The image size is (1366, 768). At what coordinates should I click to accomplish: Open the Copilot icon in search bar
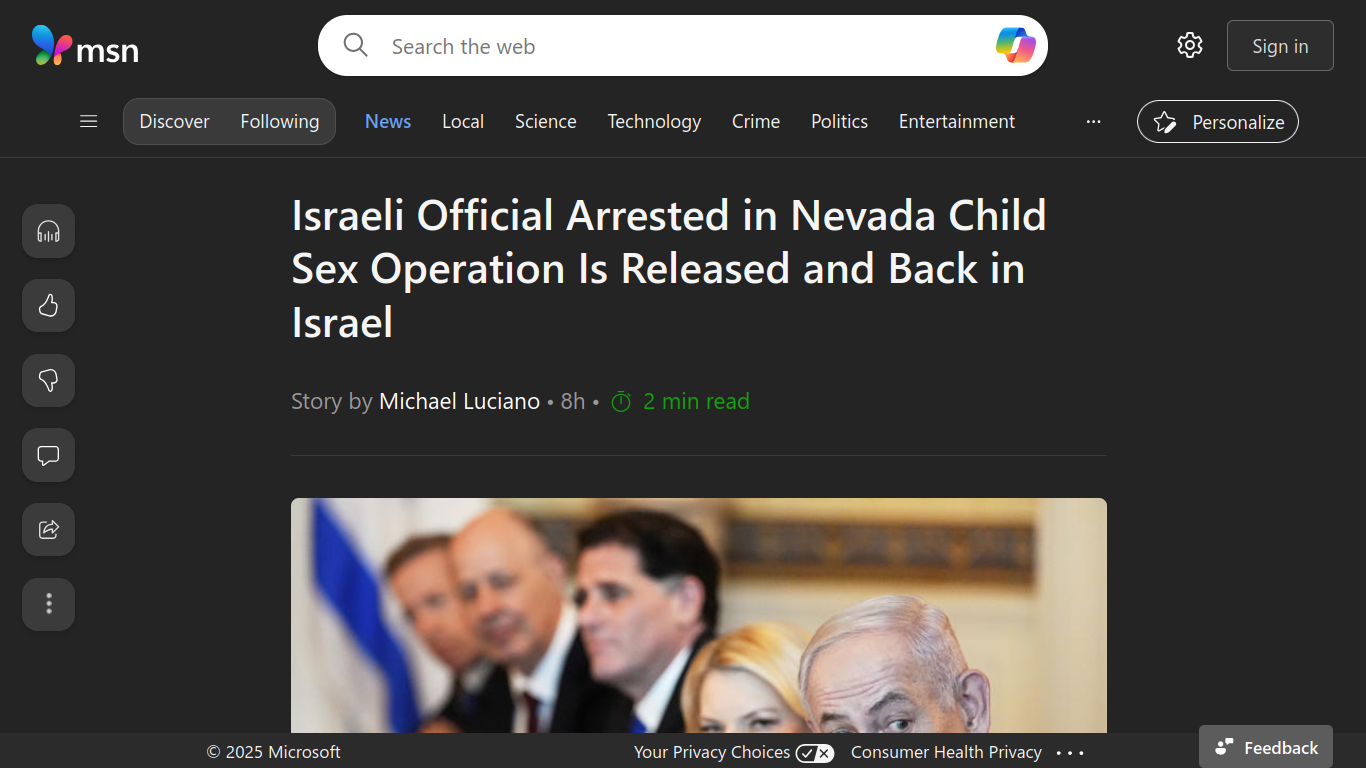[1015, 46]
